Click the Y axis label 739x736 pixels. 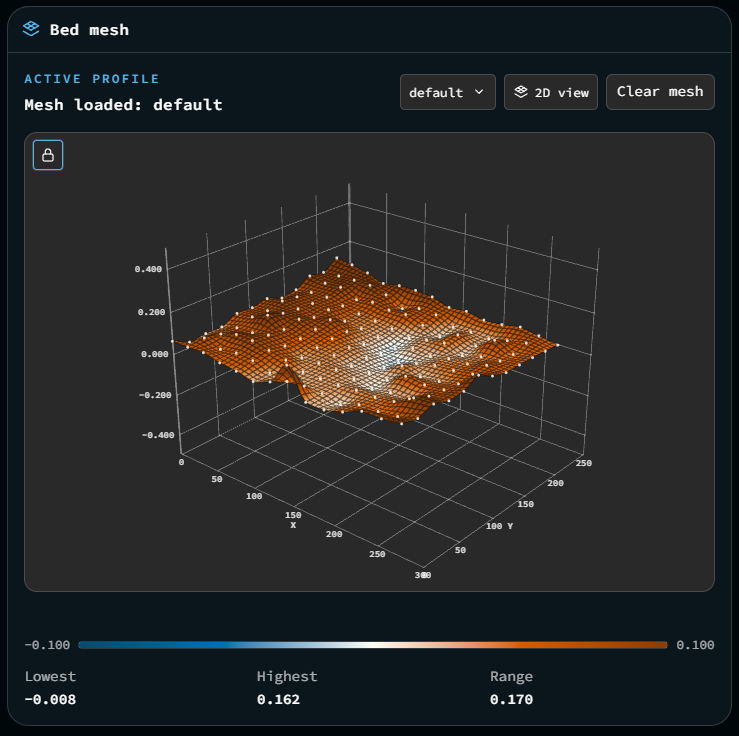coord(510,526)
